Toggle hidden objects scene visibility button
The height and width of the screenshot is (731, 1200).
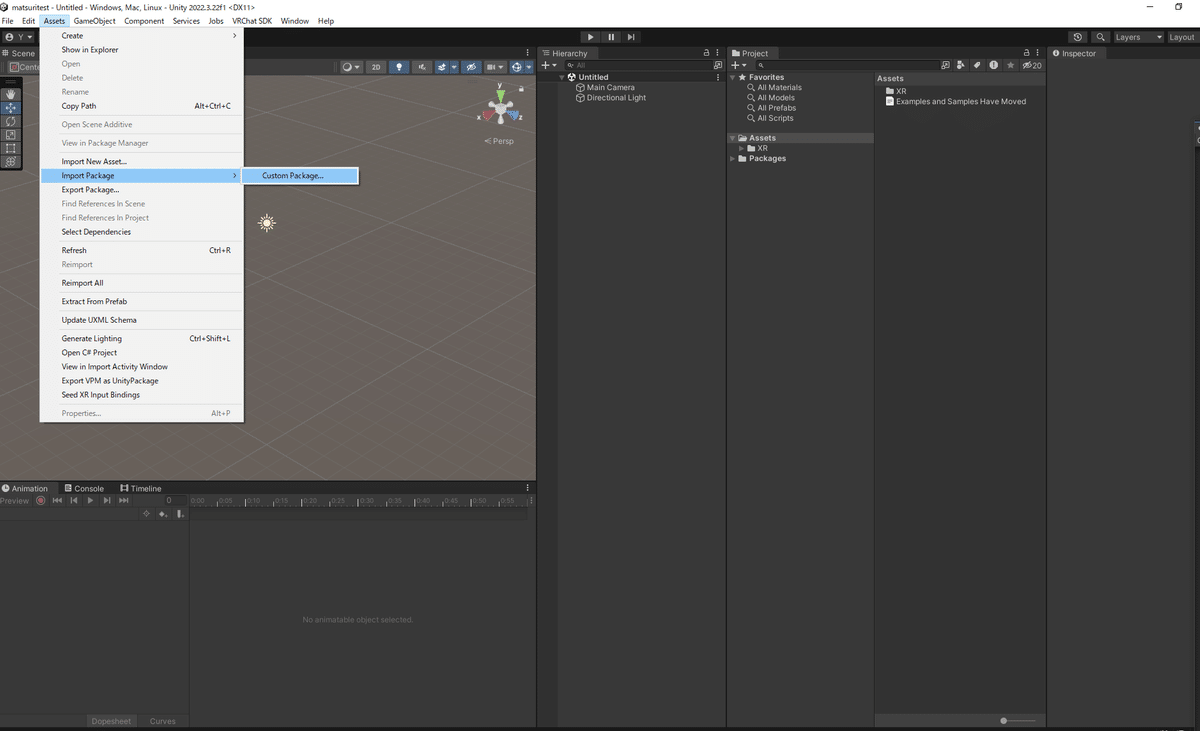[470, 67]
